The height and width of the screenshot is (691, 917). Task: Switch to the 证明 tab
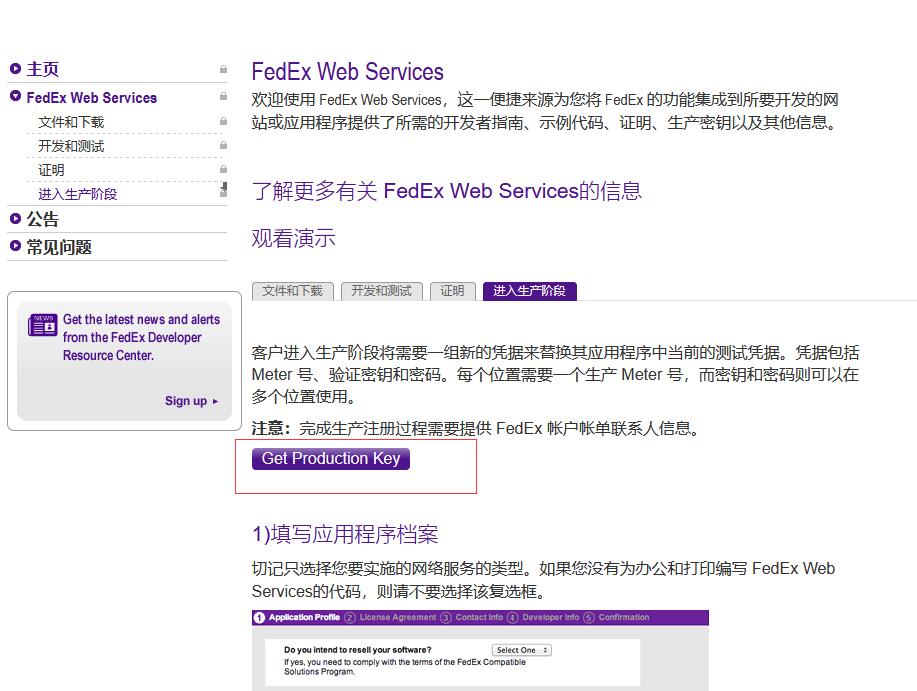453,291
